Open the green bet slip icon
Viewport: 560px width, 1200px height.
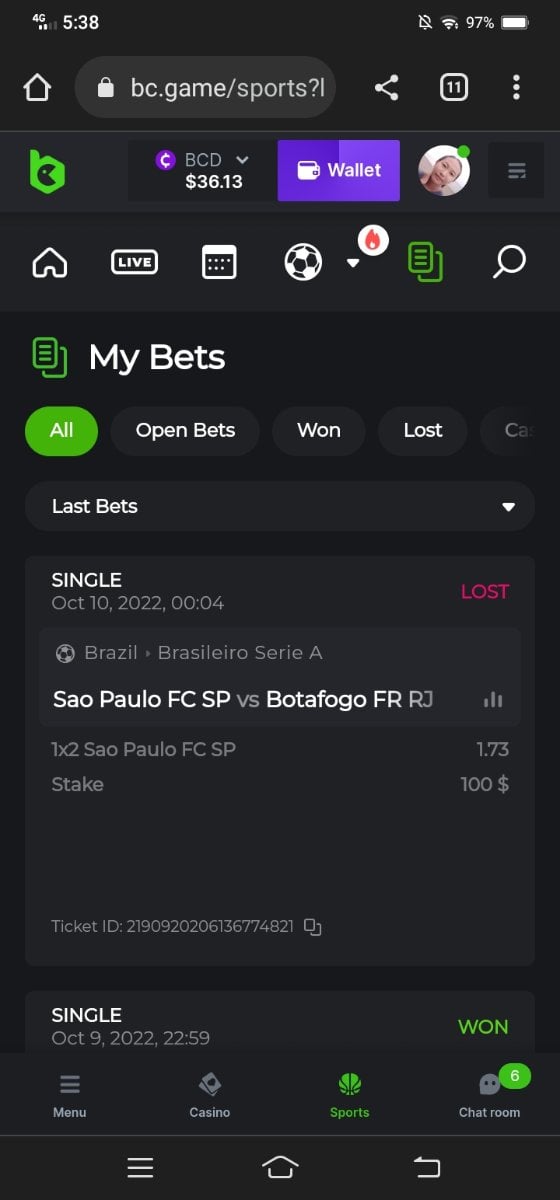425,263
